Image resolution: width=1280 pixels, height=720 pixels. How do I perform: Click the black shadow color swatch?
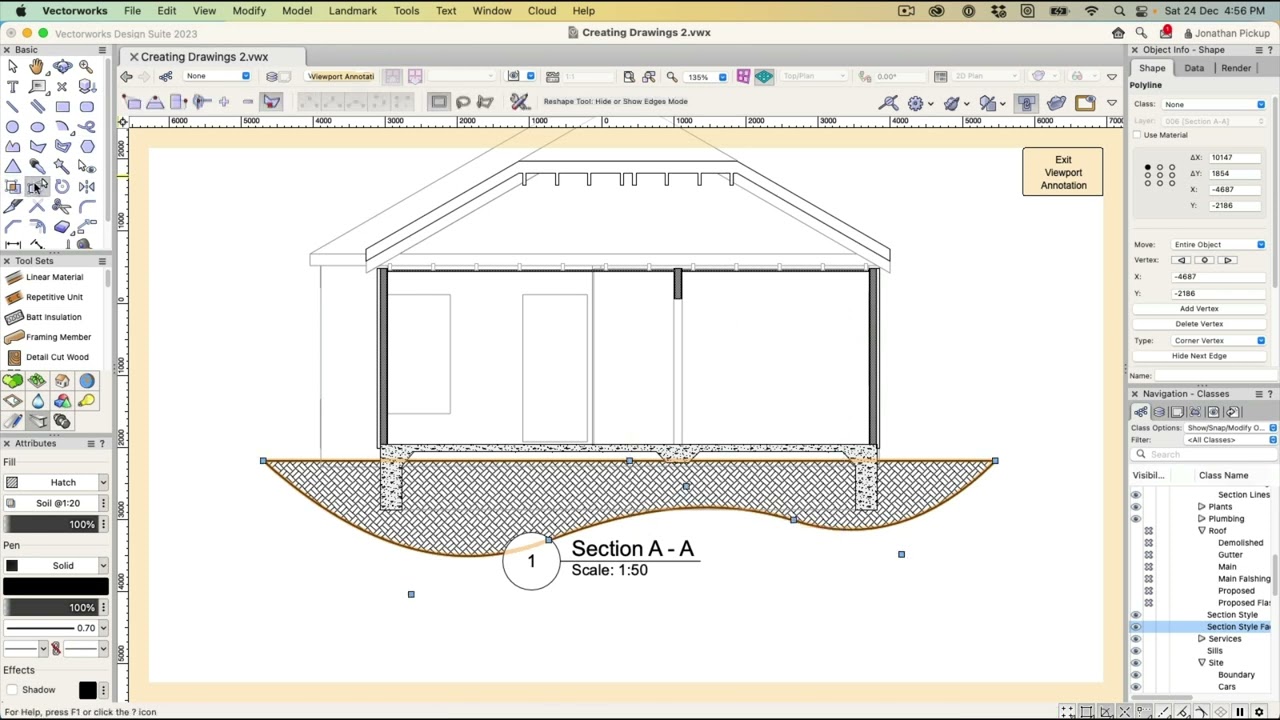(87, 690)
